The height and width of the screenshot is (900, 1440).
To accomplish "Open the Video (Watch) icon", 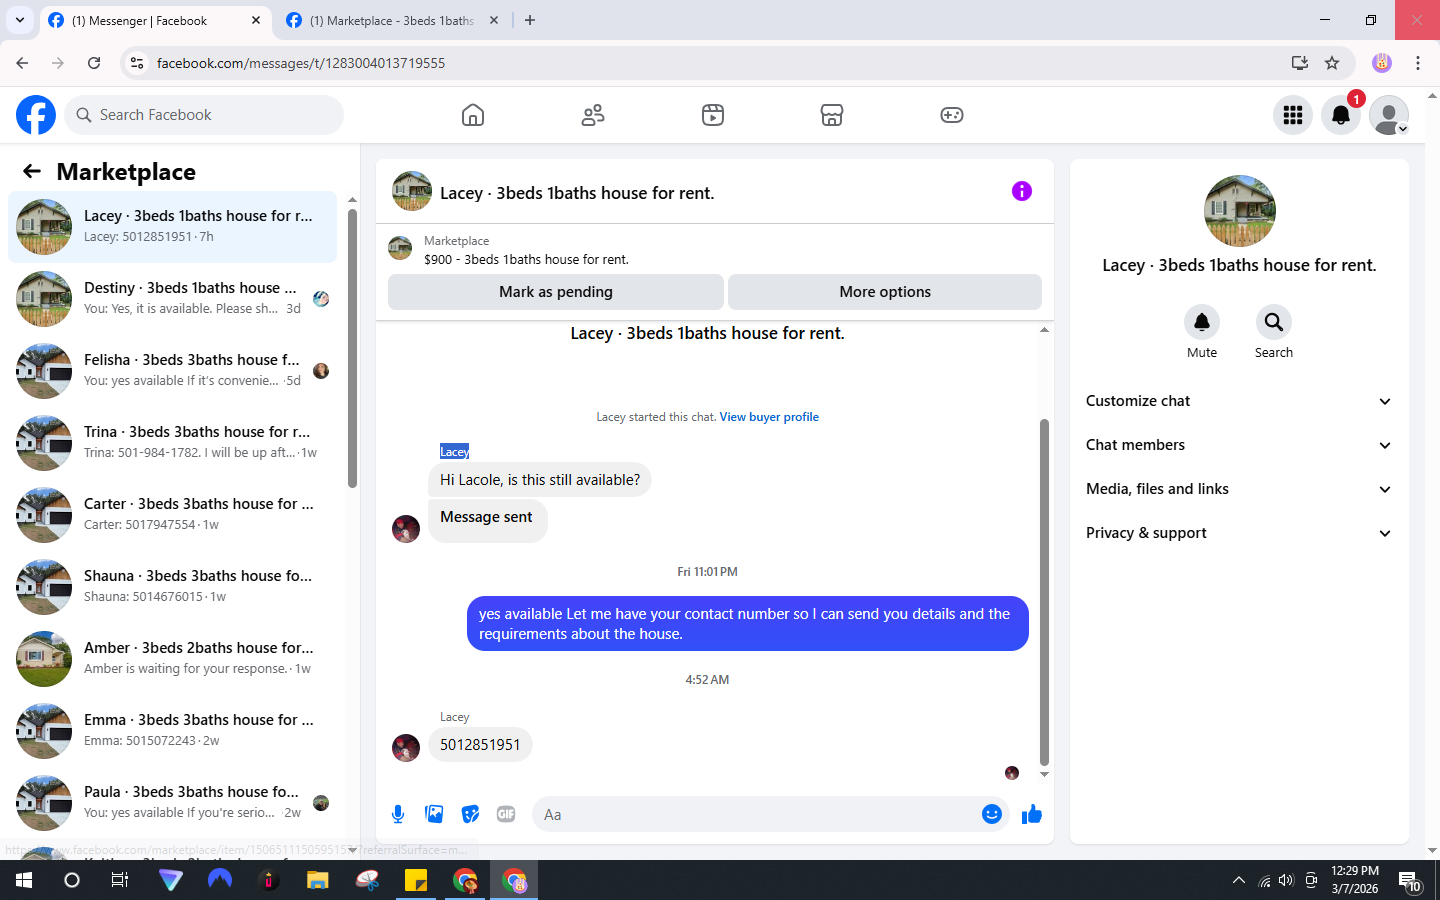I will pos(713,115).
